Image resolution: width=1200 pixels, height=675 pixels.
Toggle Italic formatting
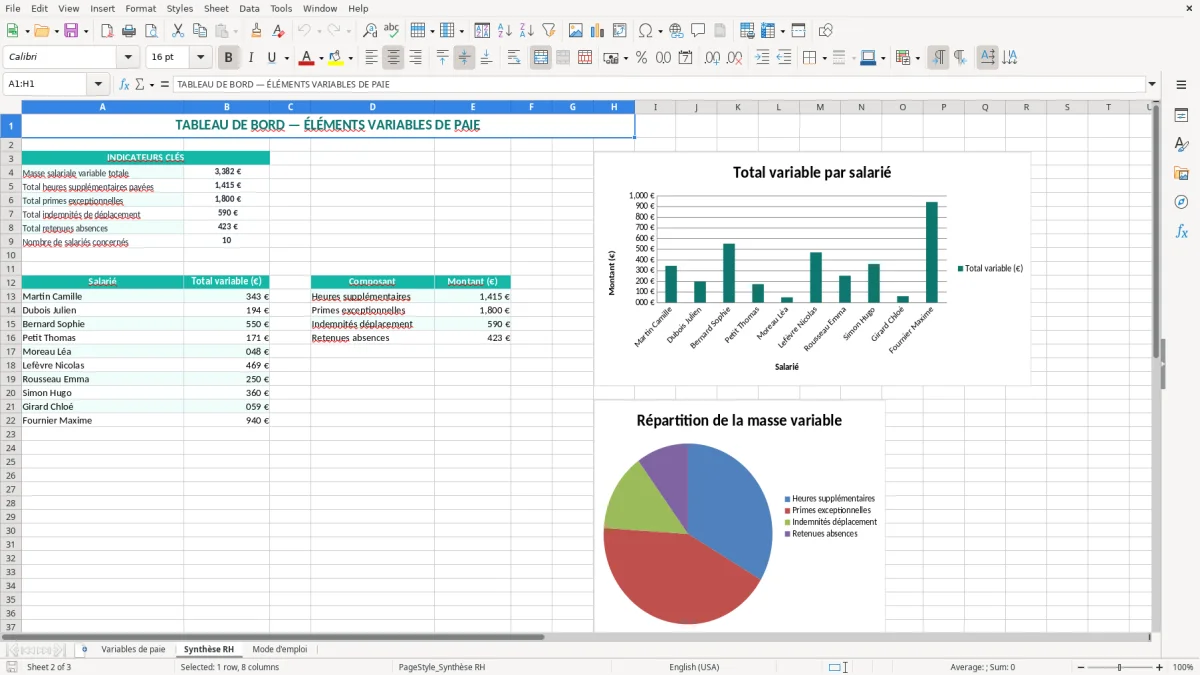click(x=250, y=58)
